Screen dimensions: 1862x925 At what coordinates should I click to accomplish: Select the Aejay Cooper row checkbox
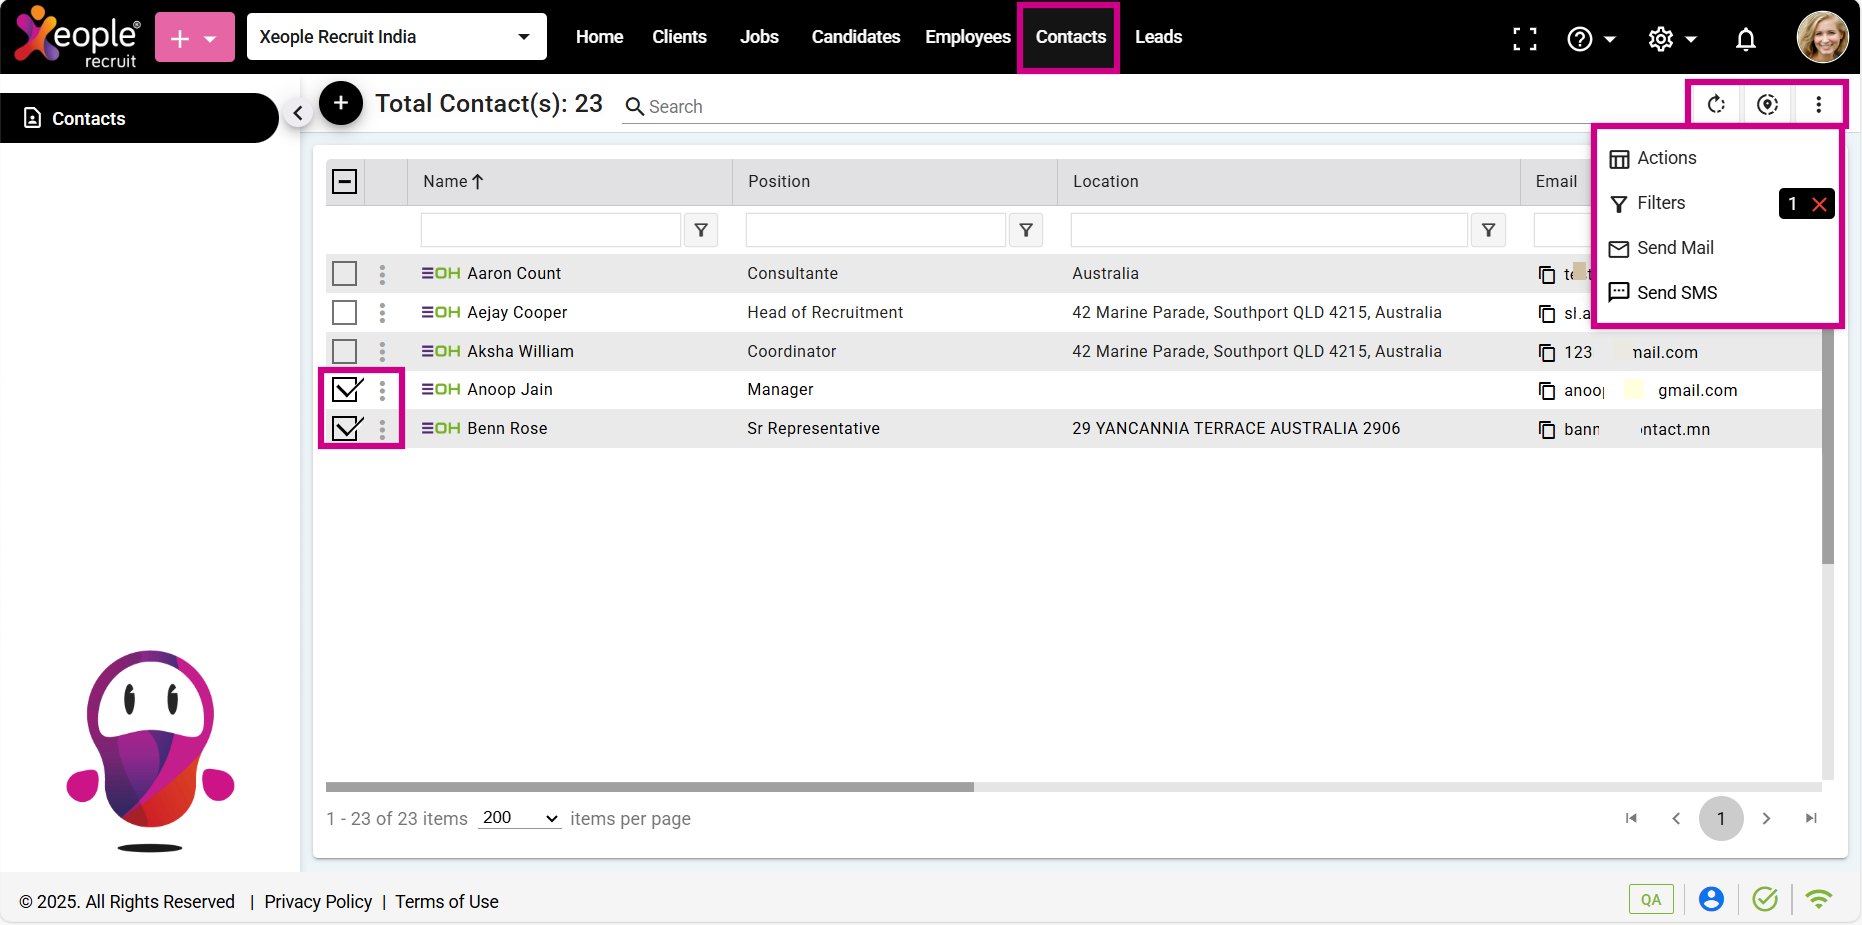click(344, 313)
